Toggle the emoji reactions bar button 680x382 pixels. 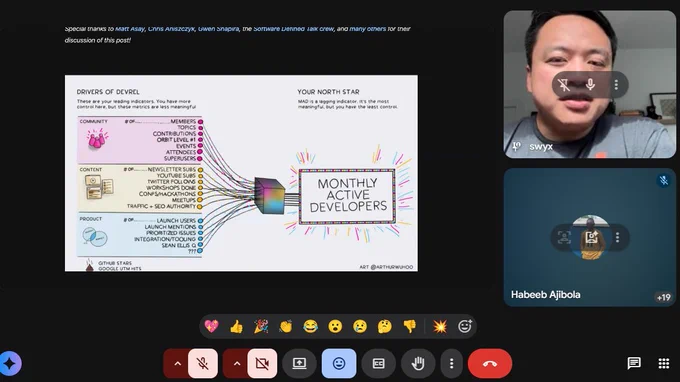tap(339, 363)
